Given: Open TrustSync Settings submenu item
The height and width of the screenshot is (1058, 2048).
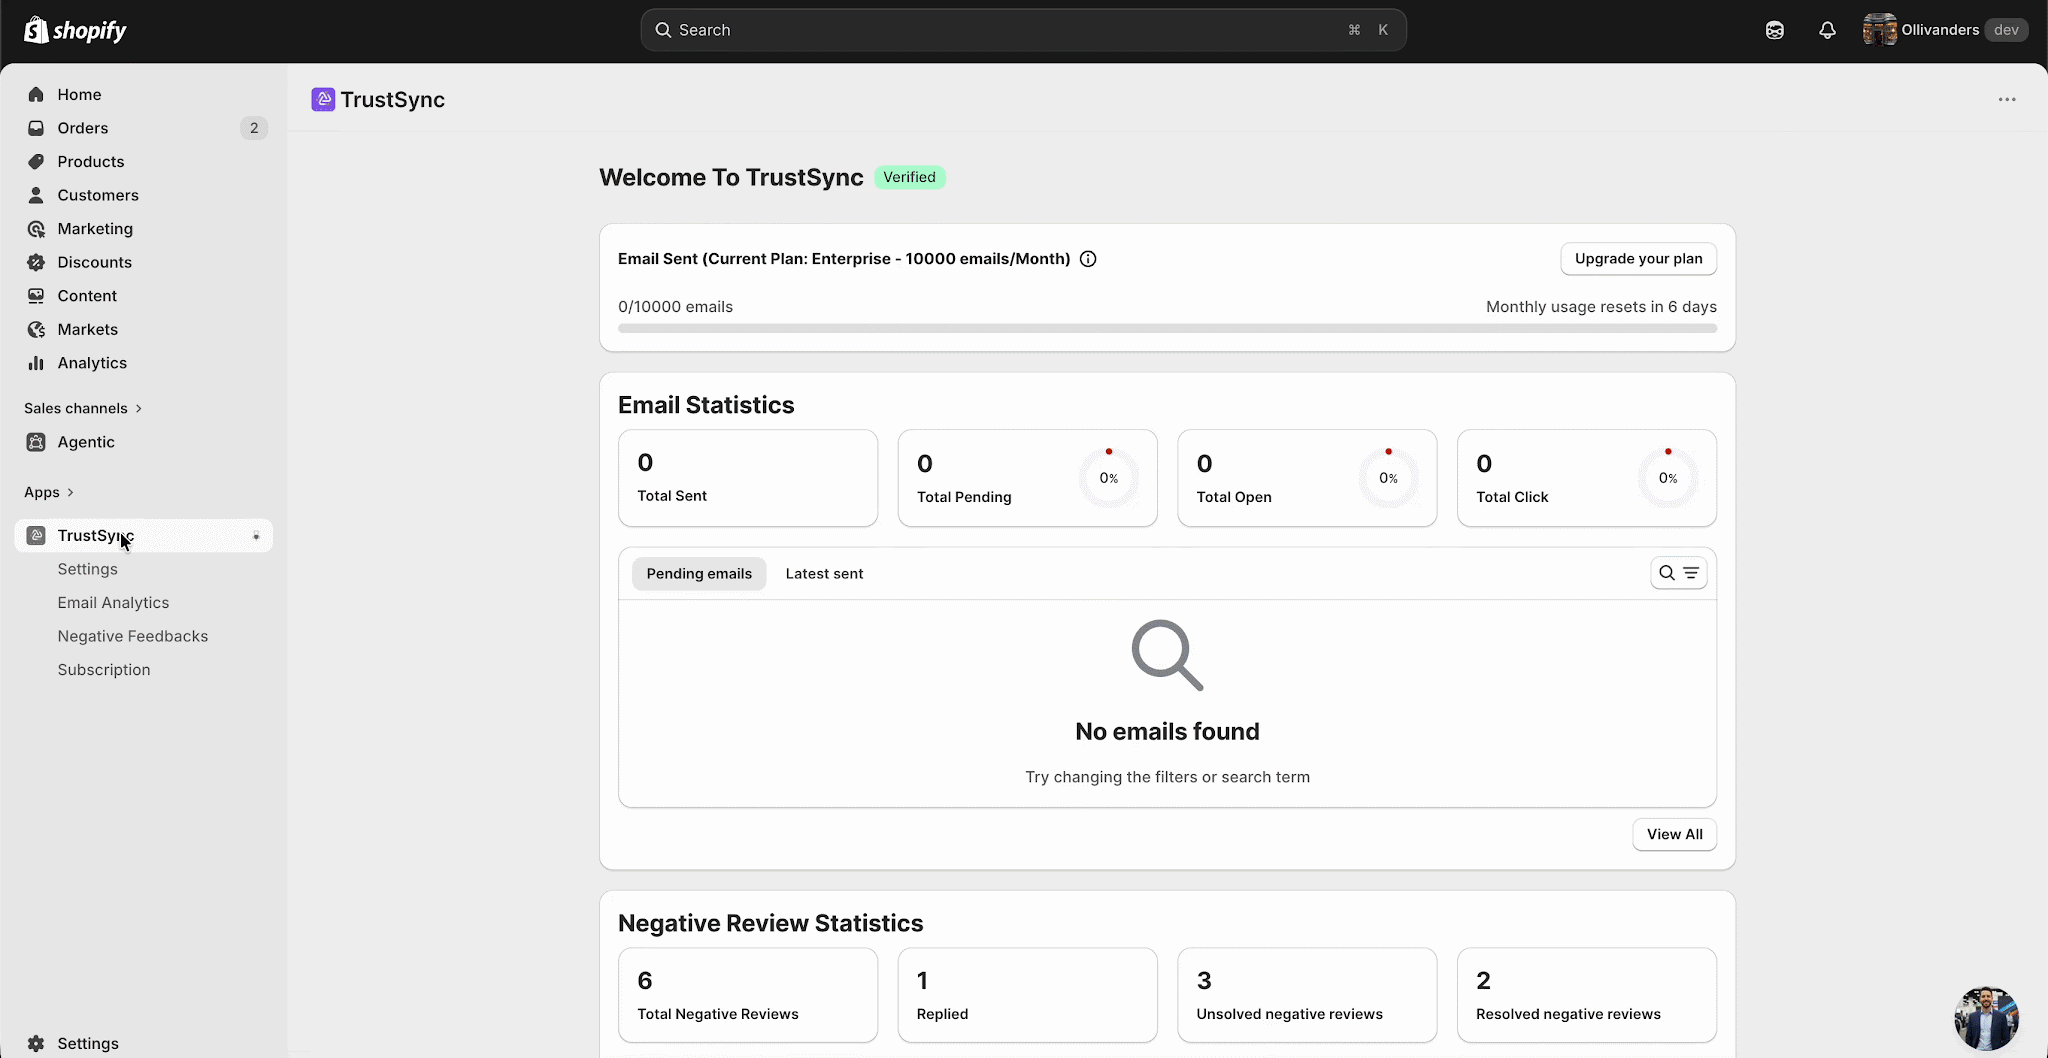Looking at the screenshot, I should click(88, 569).
